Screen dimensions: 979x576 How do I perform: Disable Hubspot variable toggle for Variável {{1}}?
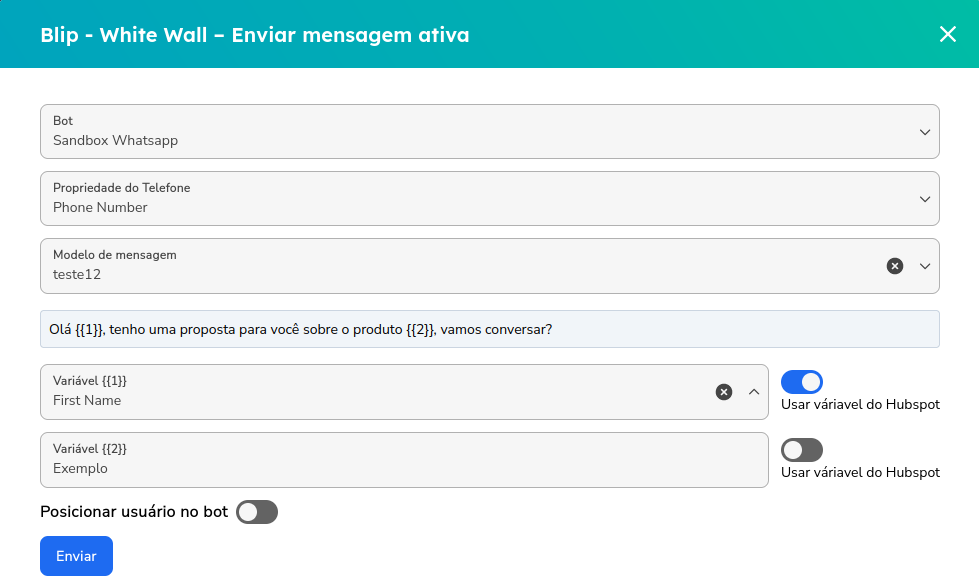(x=801, y=382)
